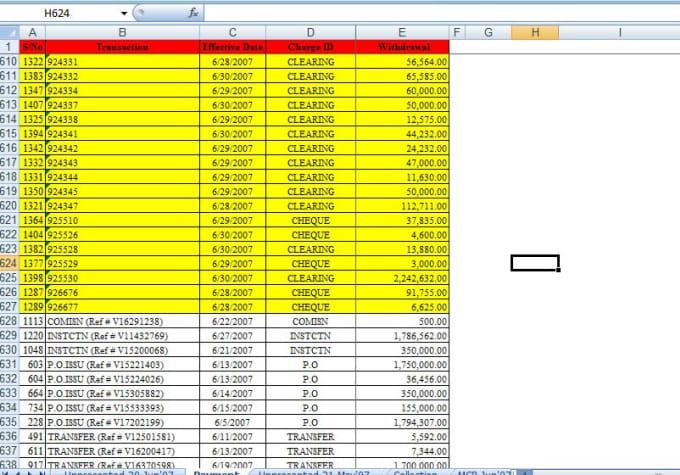This screenshot has width=680, height=475.
Task: Click the Withdrawal header cell
Action: coord(402,47)
